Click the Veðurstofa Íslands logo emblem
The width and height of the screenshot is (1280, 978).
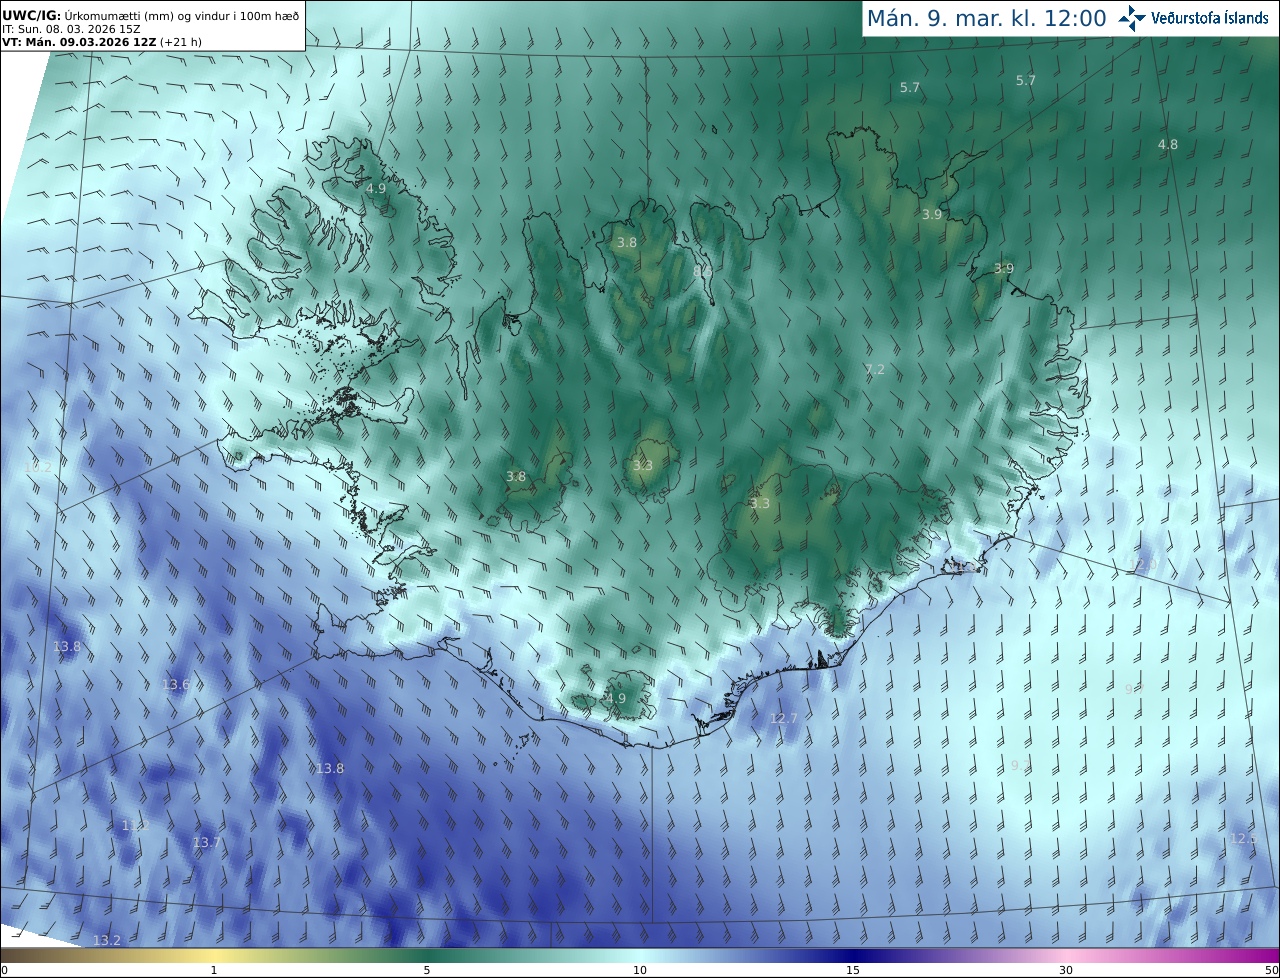[x=1132, y=18]
